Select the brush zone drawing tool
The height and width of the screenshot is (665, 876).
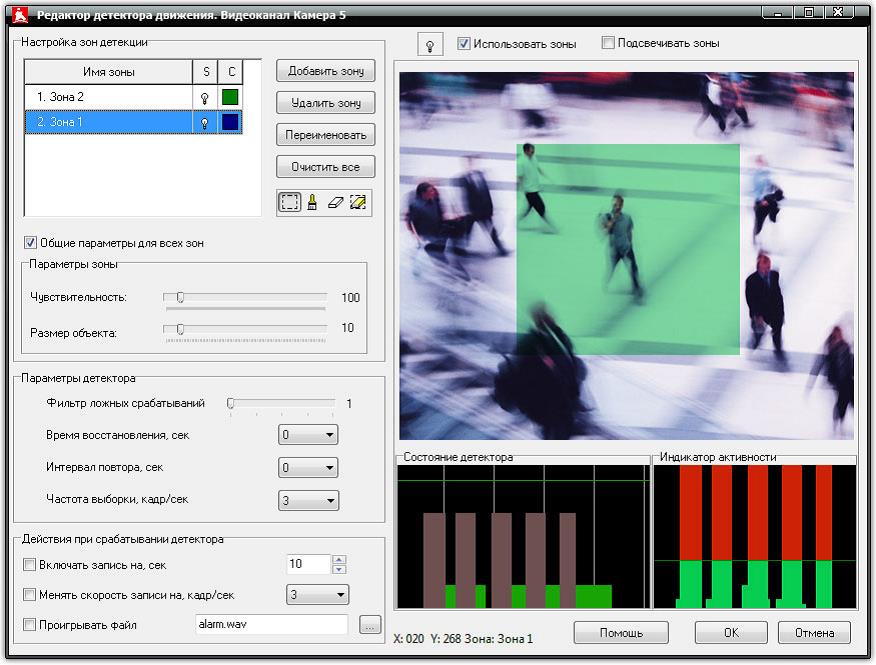[312, 202]
